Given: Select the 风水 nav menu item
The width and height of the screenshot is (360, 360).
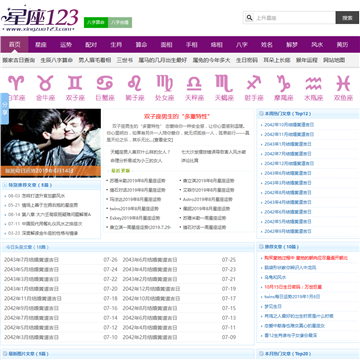Looking at the screenshot, I should point(317,45).
